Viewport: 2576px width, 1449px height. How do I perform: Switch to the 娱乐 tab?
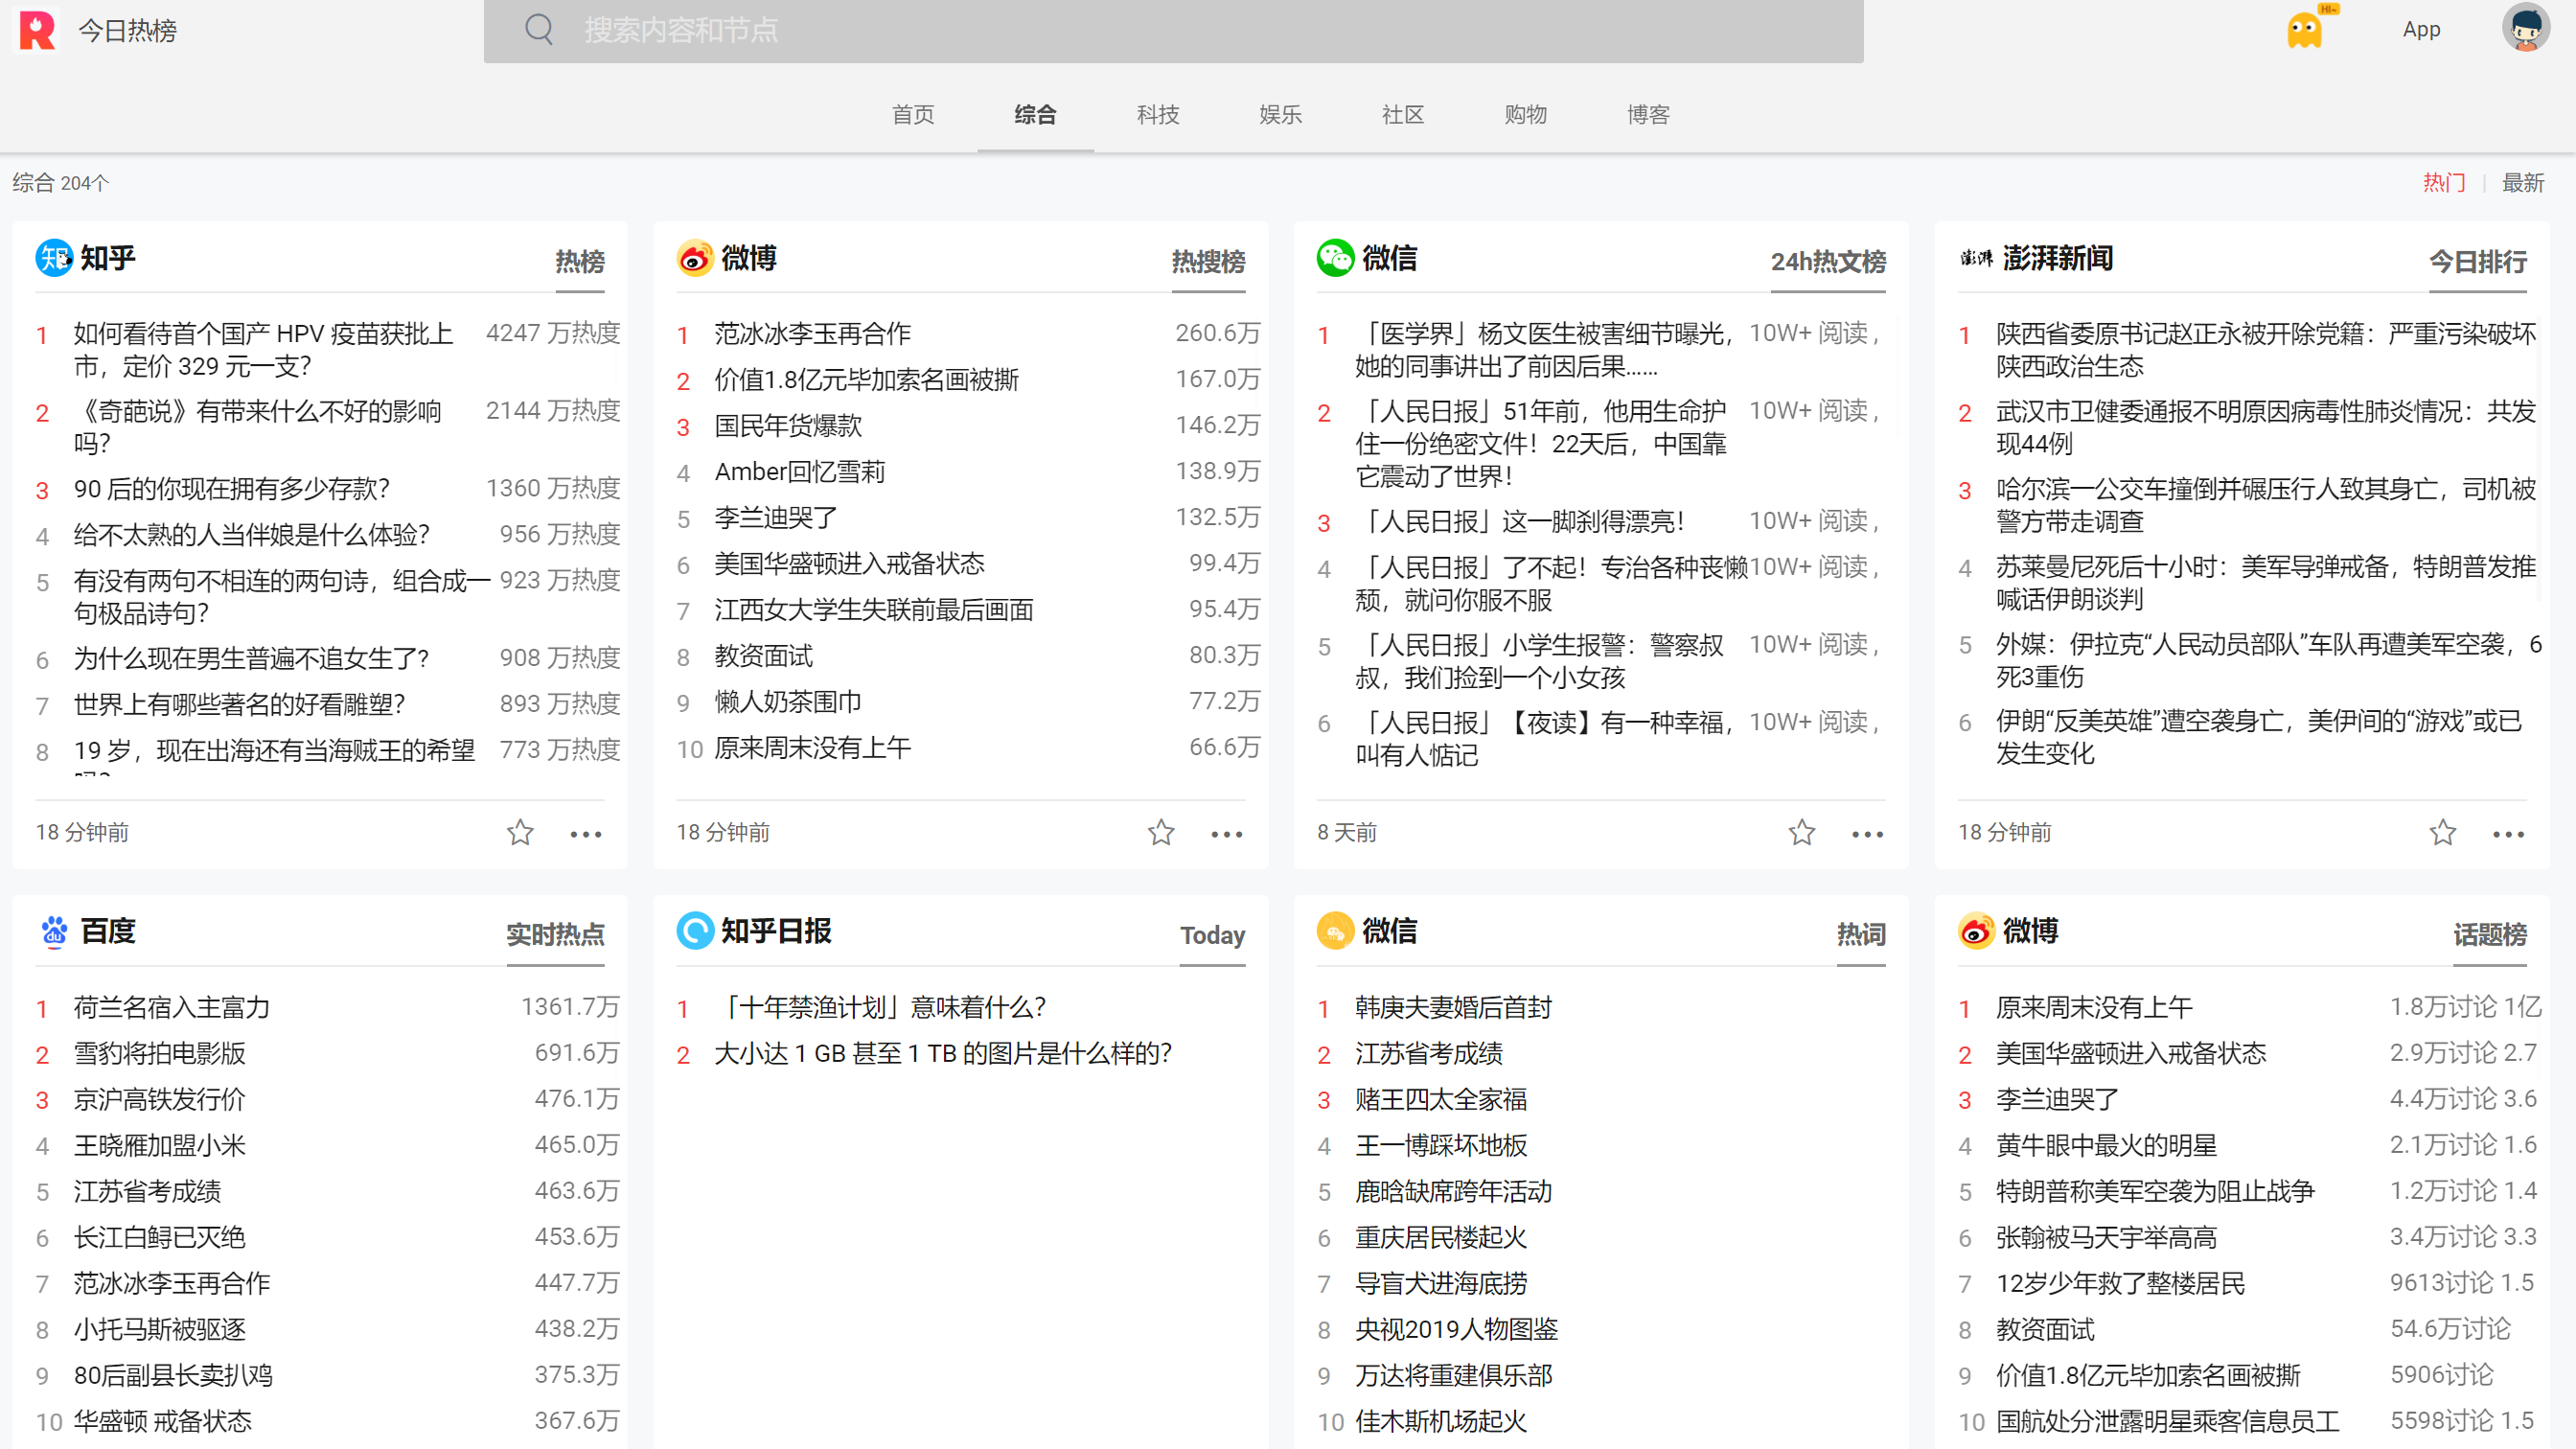pyautogui.click(x=1281, y=115)
